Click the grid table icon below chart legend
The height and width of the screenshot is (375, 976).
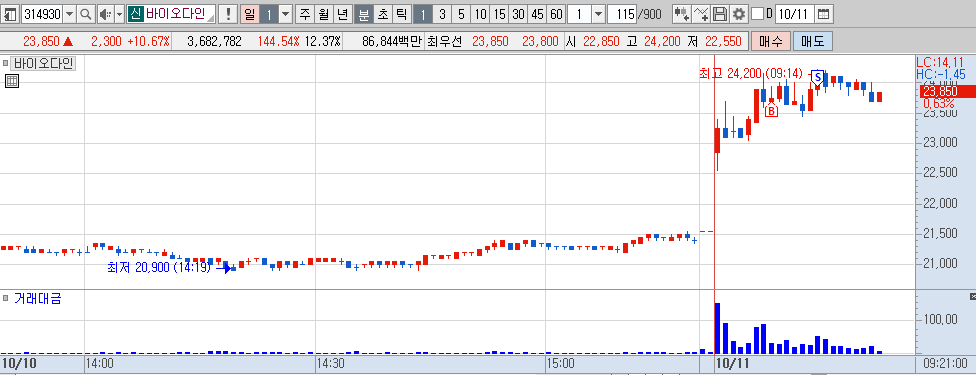point(12,80)
